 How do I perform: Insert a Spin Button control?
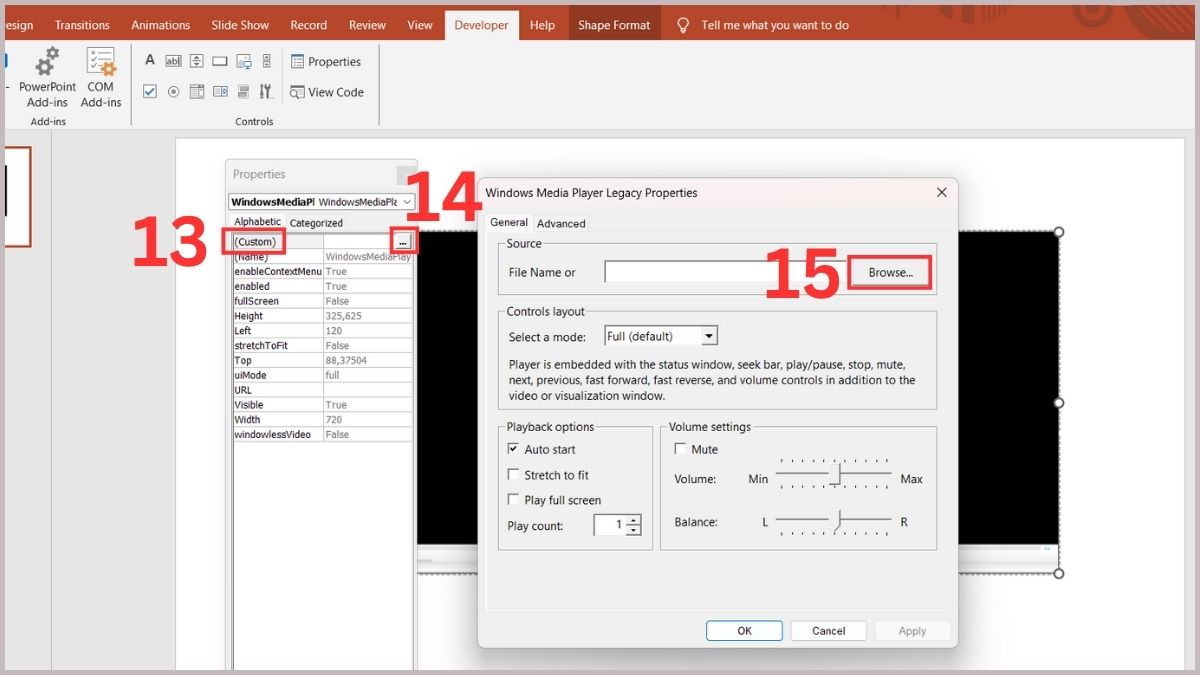(196, 60)
